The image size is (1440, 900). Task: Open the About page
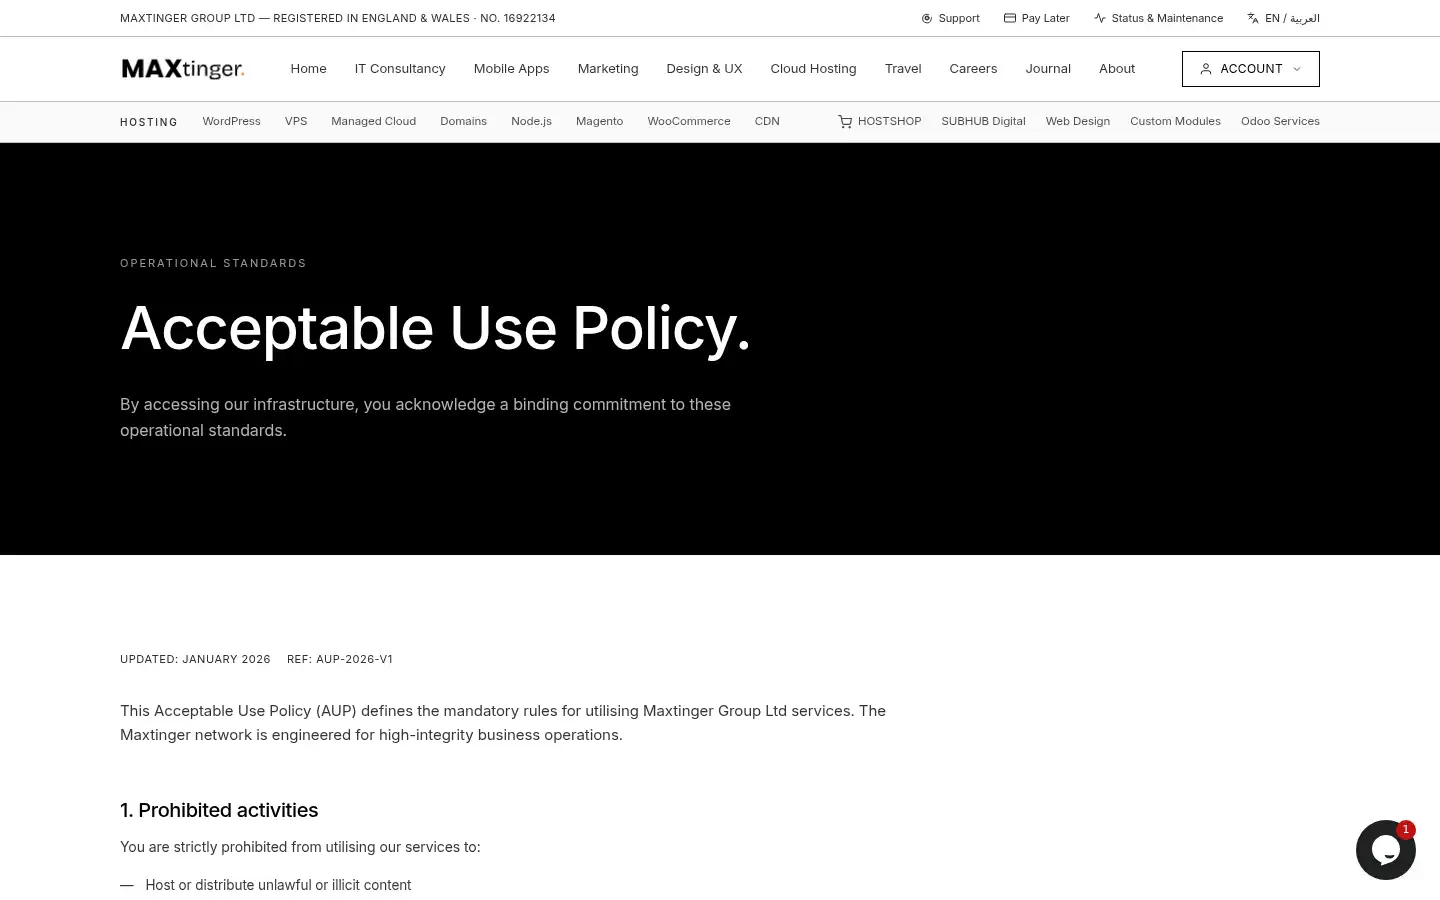click(1117, 69)
